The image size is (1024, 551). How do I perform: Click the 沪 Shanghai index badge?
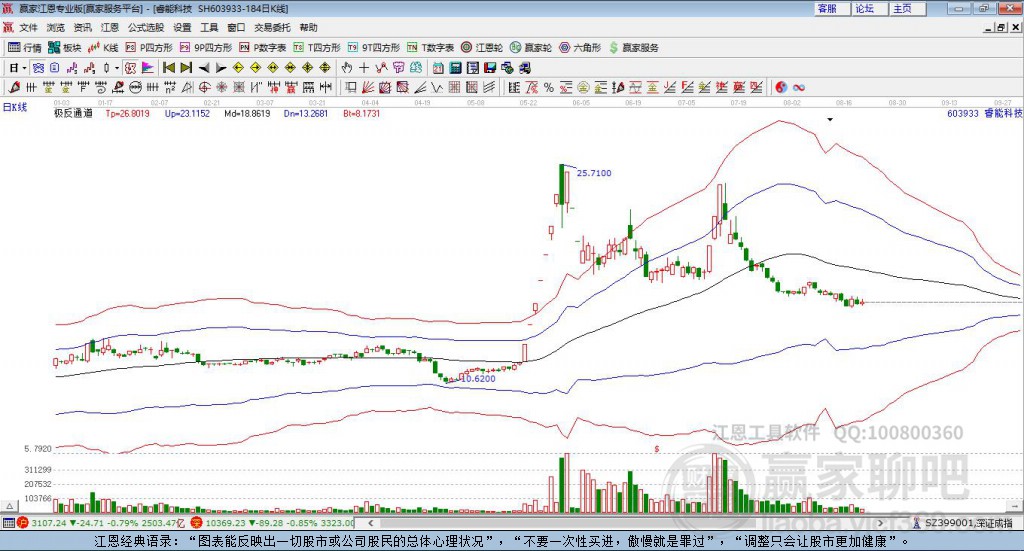[22, 523]
